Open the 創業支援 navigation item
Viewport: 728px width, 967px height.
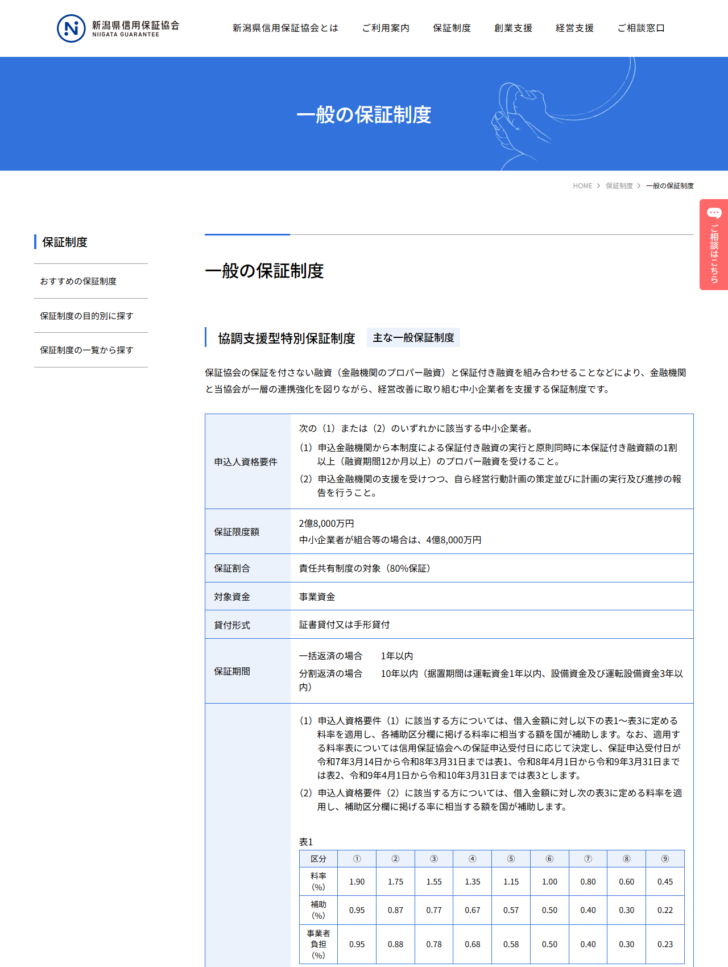tap(513, 28)
